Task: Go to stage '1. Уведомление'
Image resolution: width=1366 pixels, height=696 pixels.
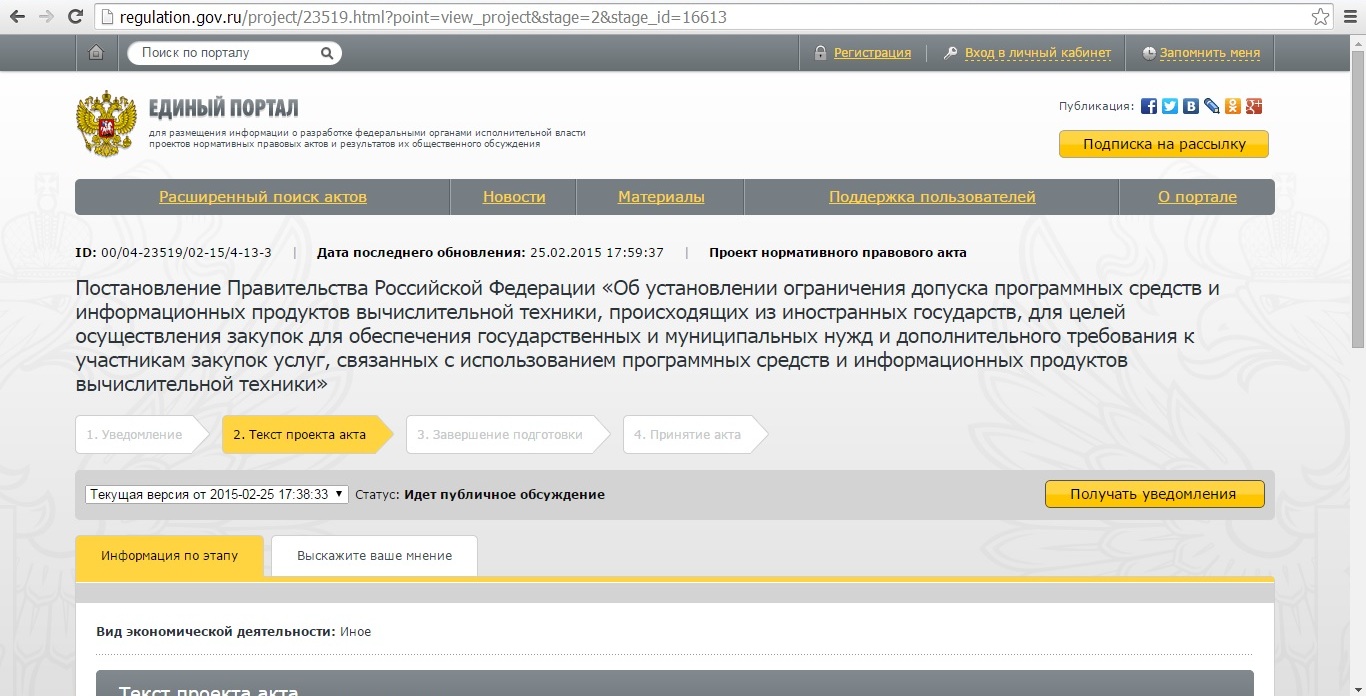Action: click(134, 435)
